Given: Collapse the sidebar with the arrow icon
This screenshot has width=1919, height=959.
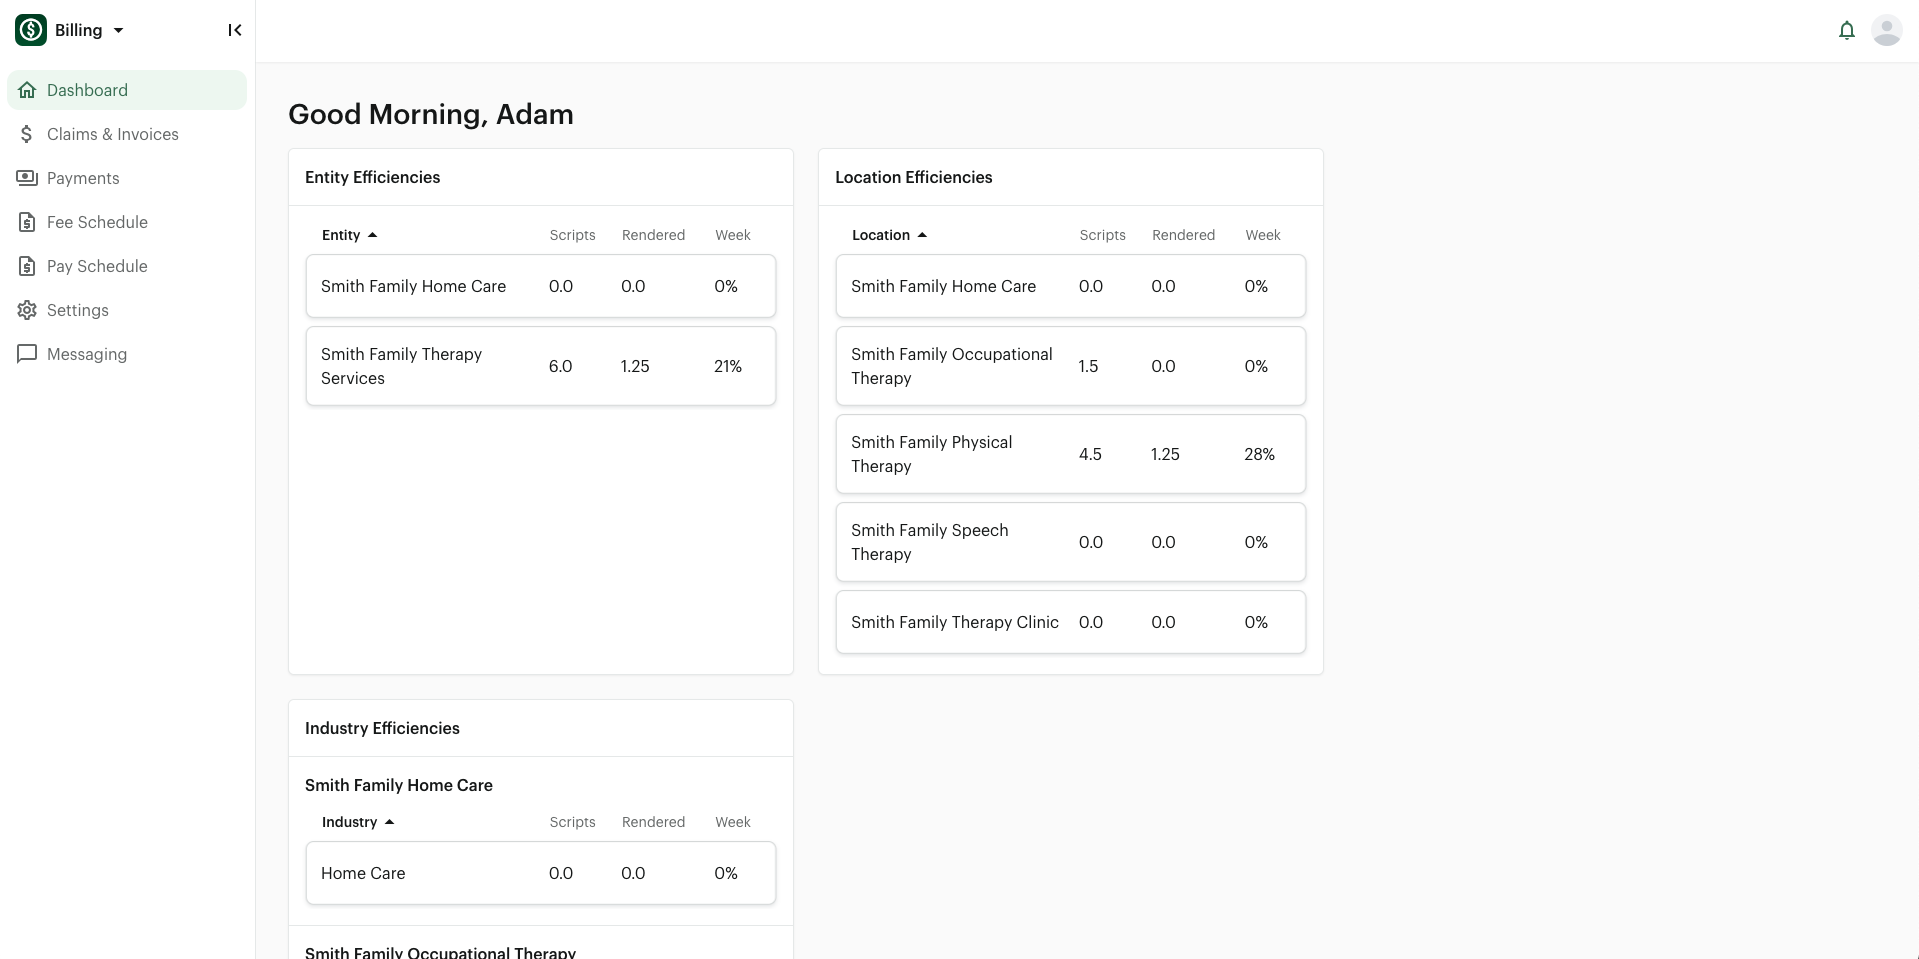Looking at the screenshot, I should click(x=235, y=30).
